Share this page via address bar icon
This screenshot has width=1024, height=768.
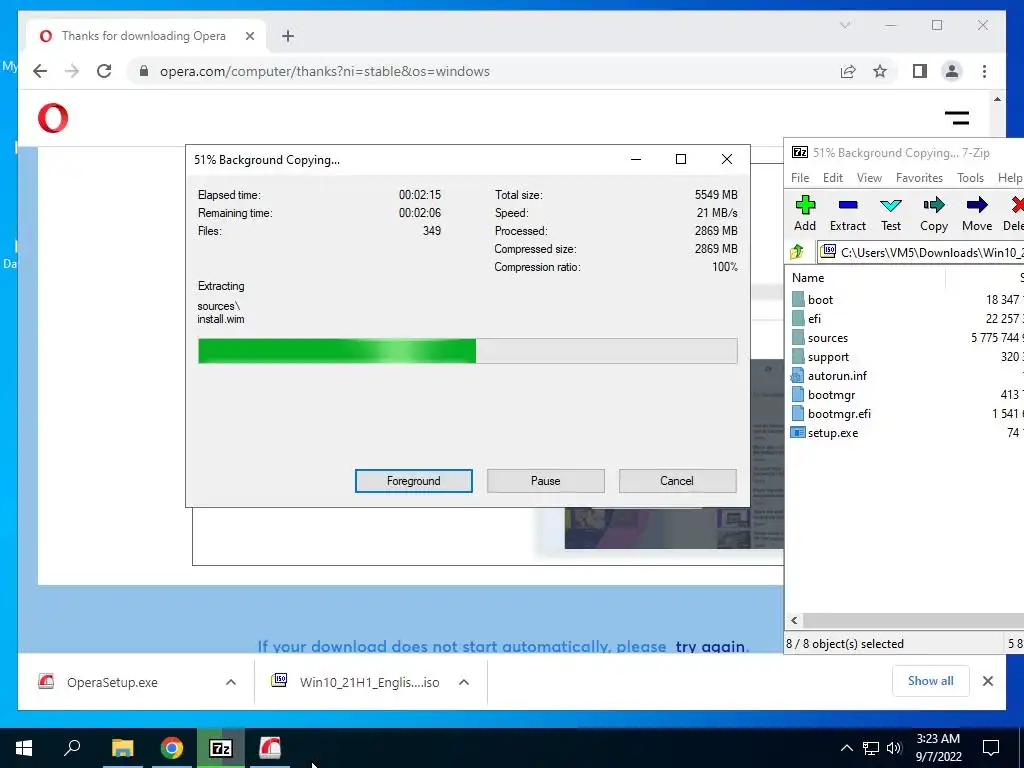tap(848, 71)
